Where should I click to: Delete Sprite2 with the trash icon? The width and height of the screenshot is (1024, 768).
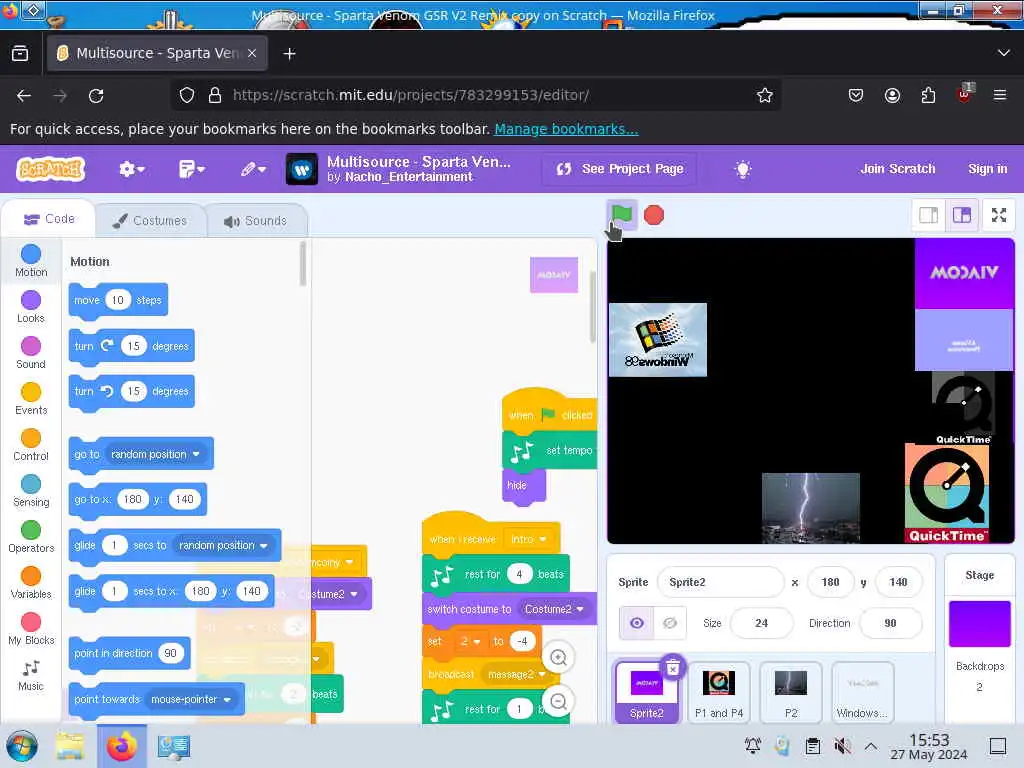tap(673, 667)
